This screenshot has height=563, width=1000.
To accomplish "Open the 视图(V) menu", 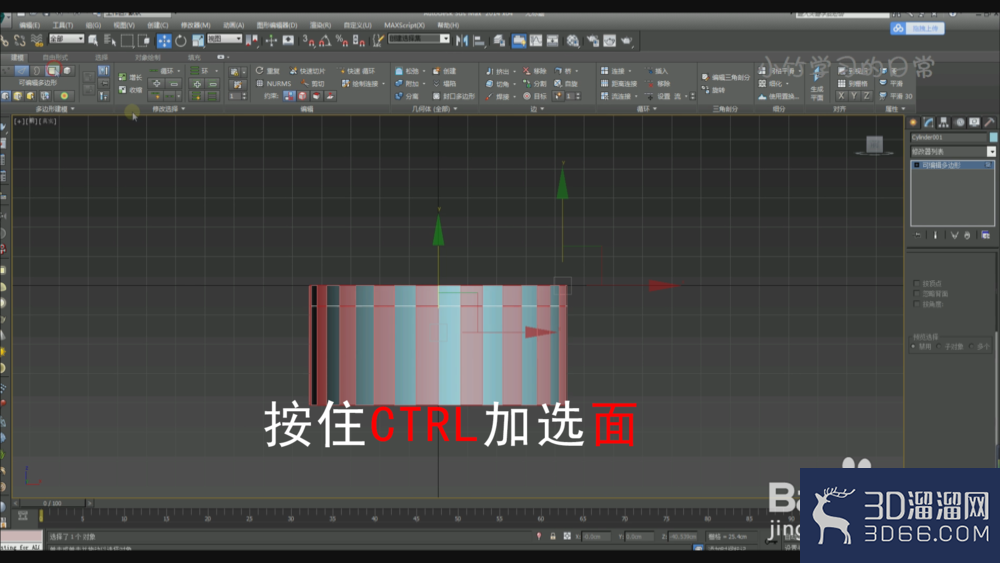I will (x=124, y=26).
